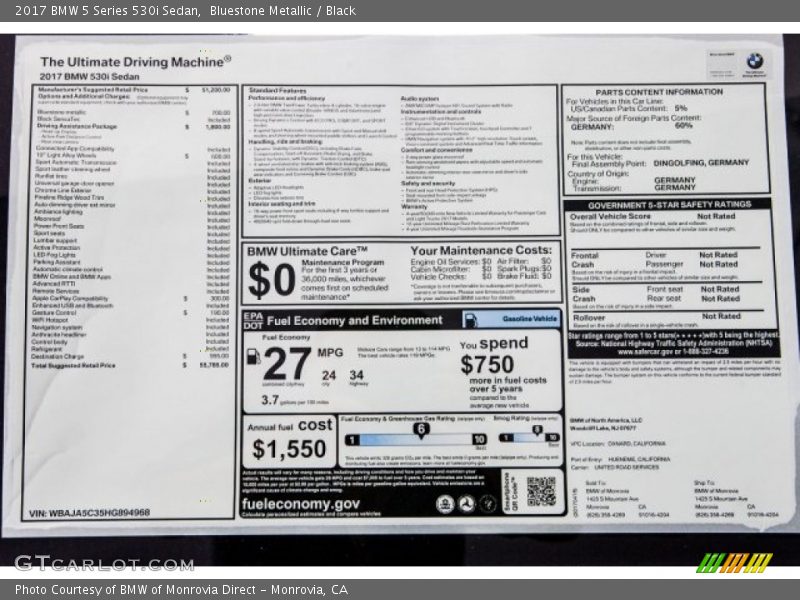Click the Photo Courtesy of BMW caption
This screenshot has height=600, width=800.
click(x=181, y=590)
